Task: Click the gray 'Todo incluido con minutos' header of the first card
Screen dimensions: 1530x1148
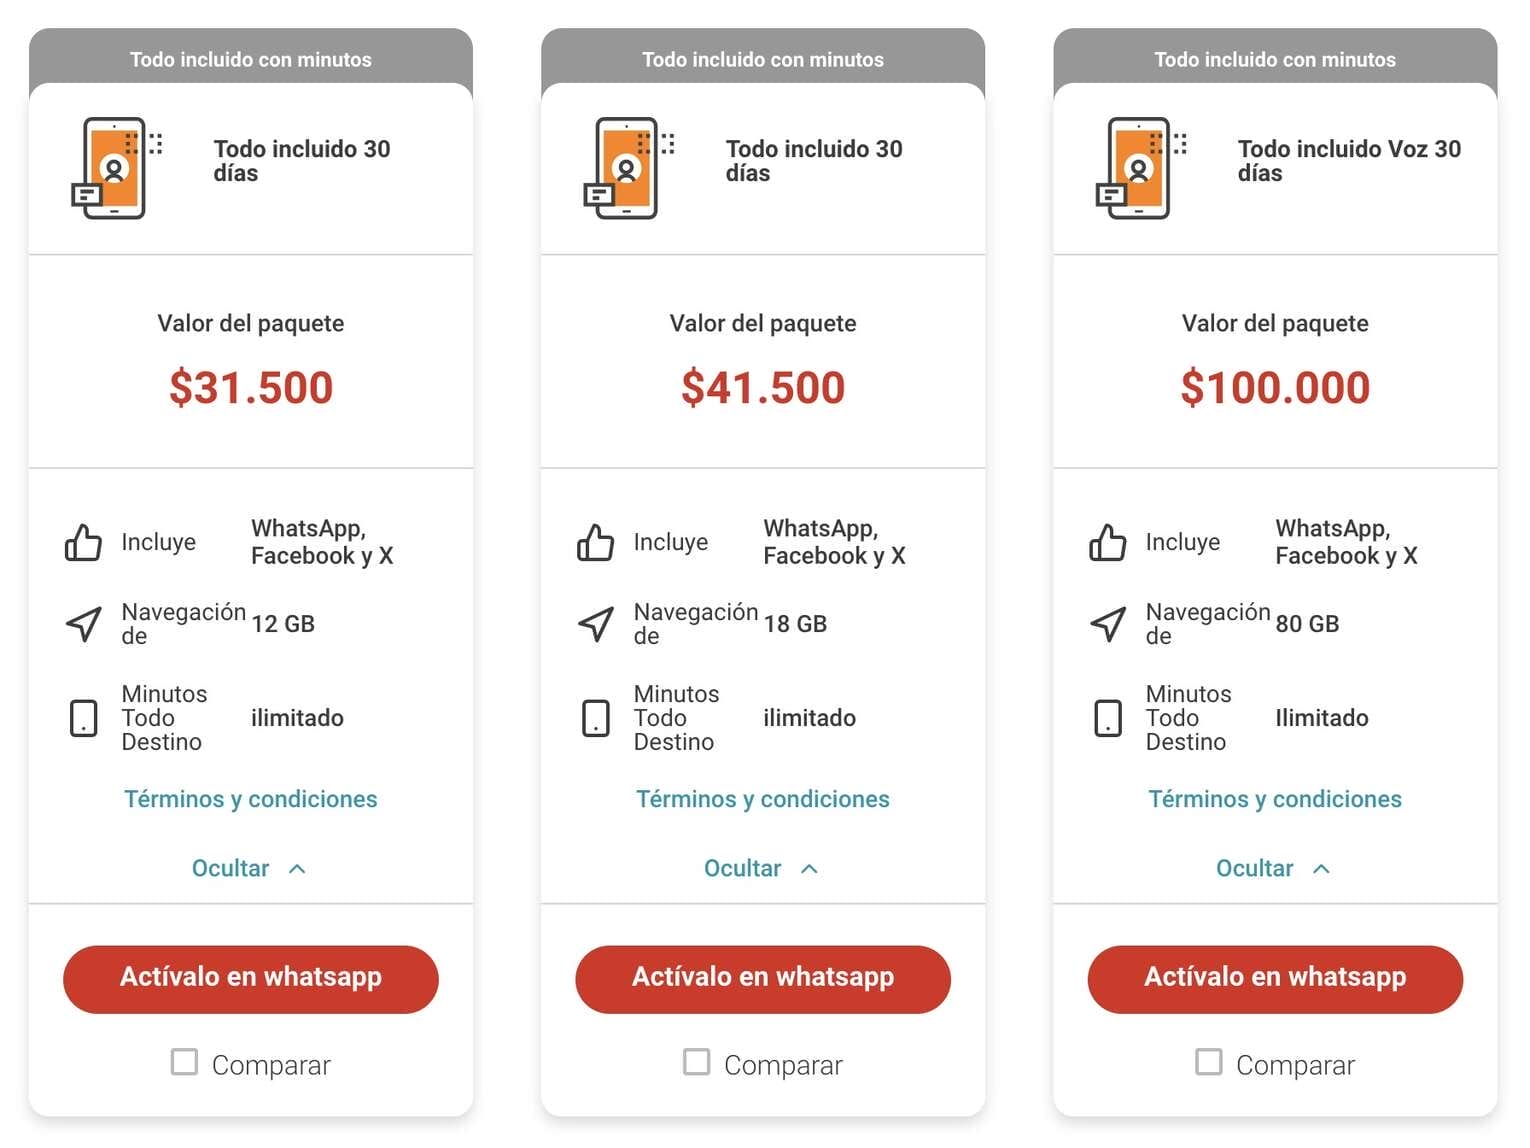Action: (250, 59)
